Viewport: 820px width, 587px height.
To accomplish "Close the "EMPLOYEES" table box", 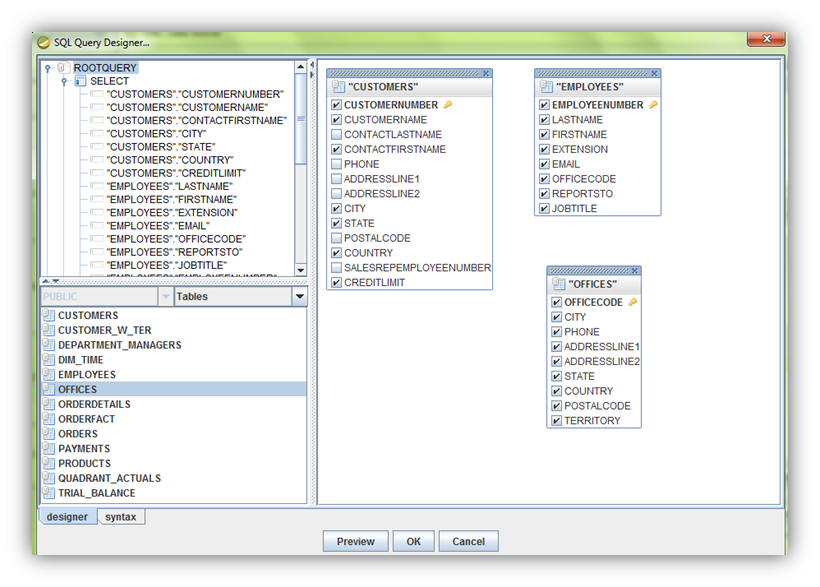I will [655, 73].
